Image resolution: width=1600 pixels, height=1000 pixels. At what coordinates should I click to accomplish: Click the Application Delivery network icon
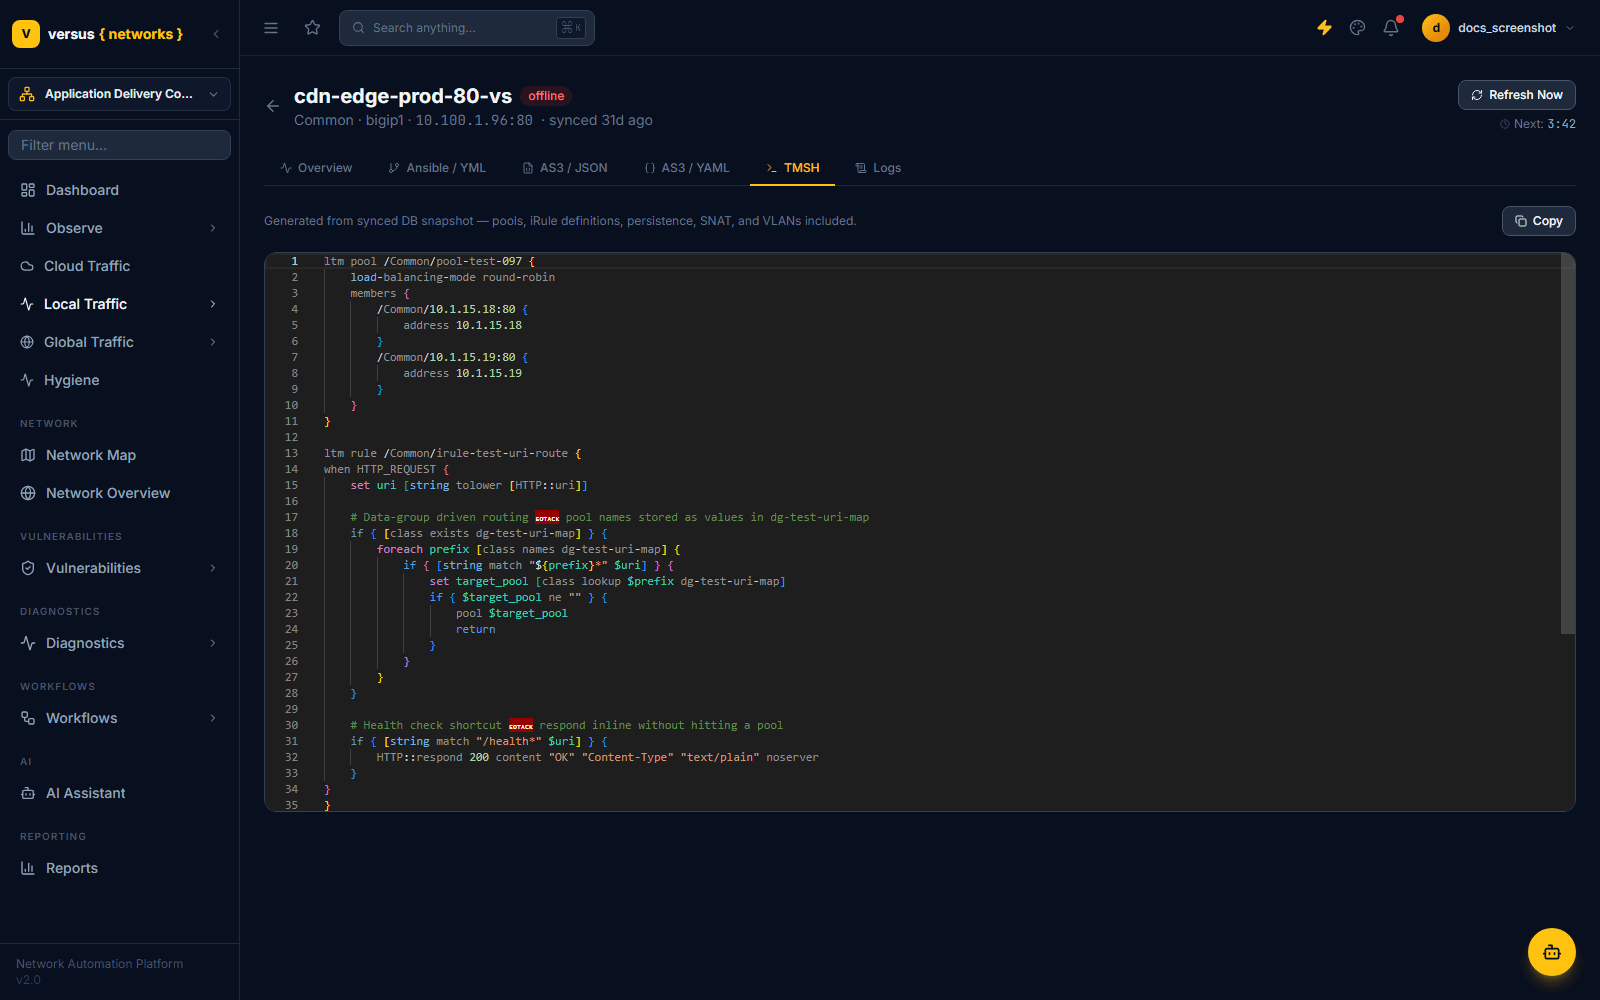pyautogui.click(x=27, y=94)
